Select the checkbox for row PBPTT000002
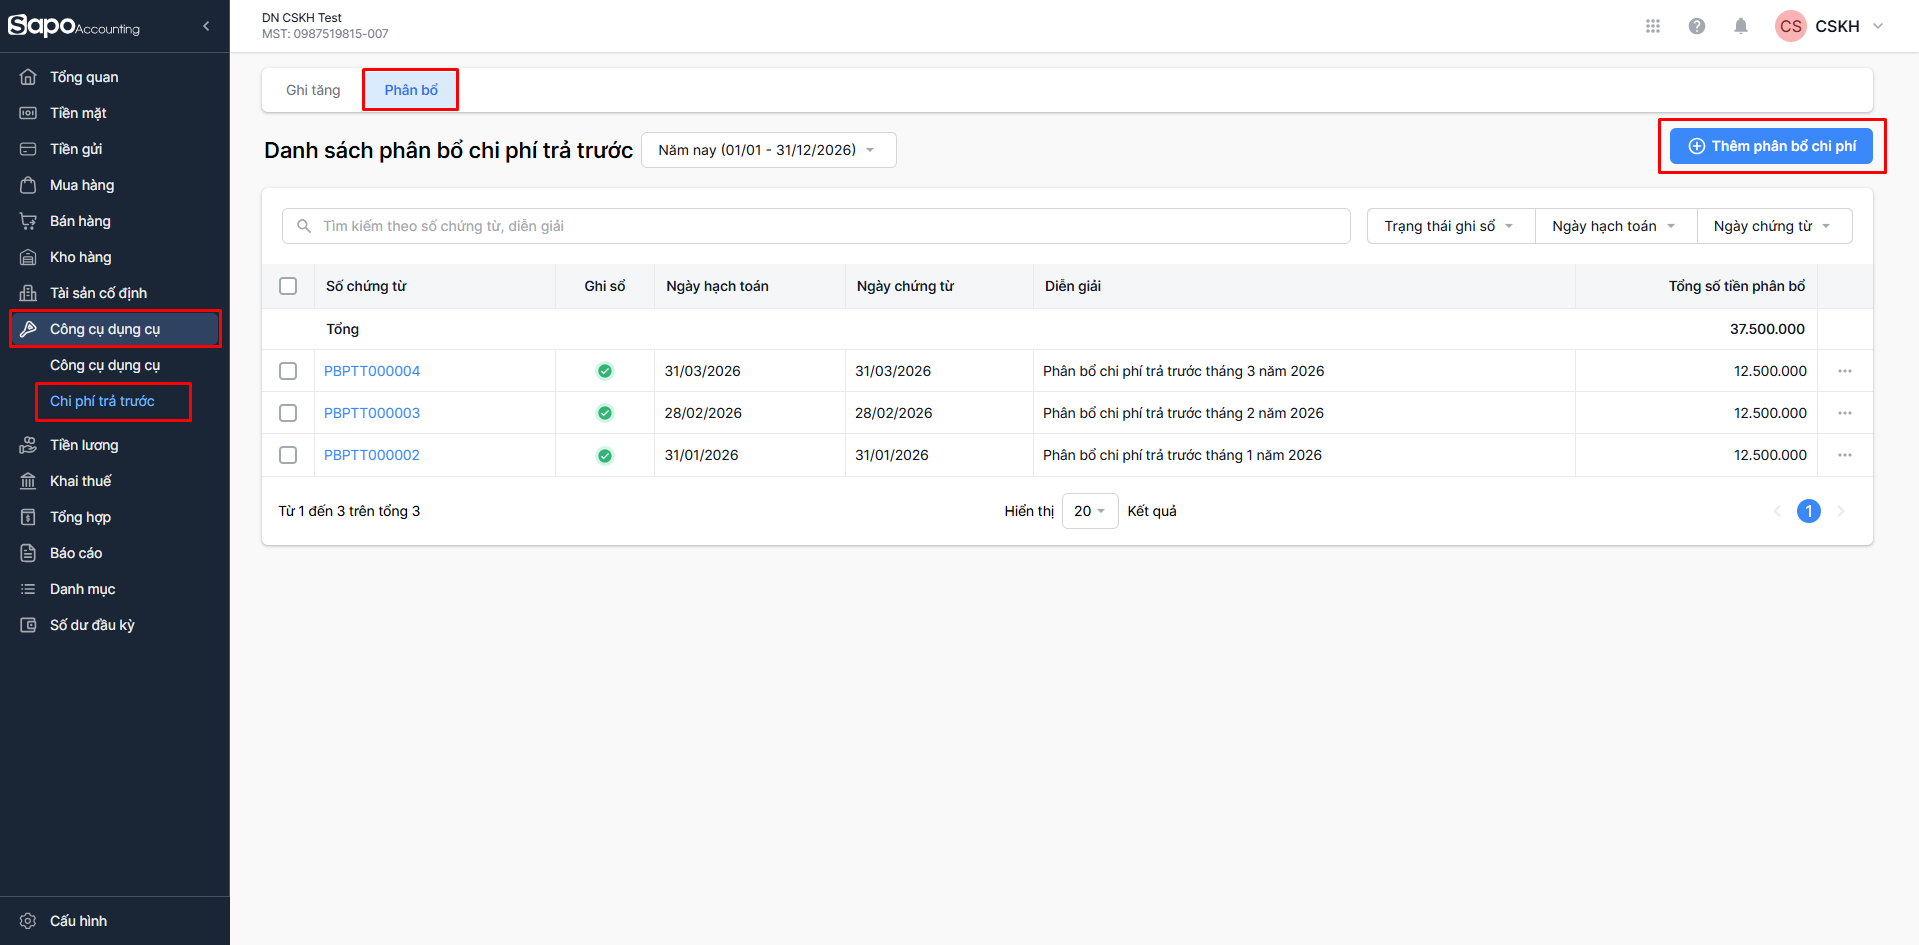This screenshot has width=1919, height=945. [288, 455]
